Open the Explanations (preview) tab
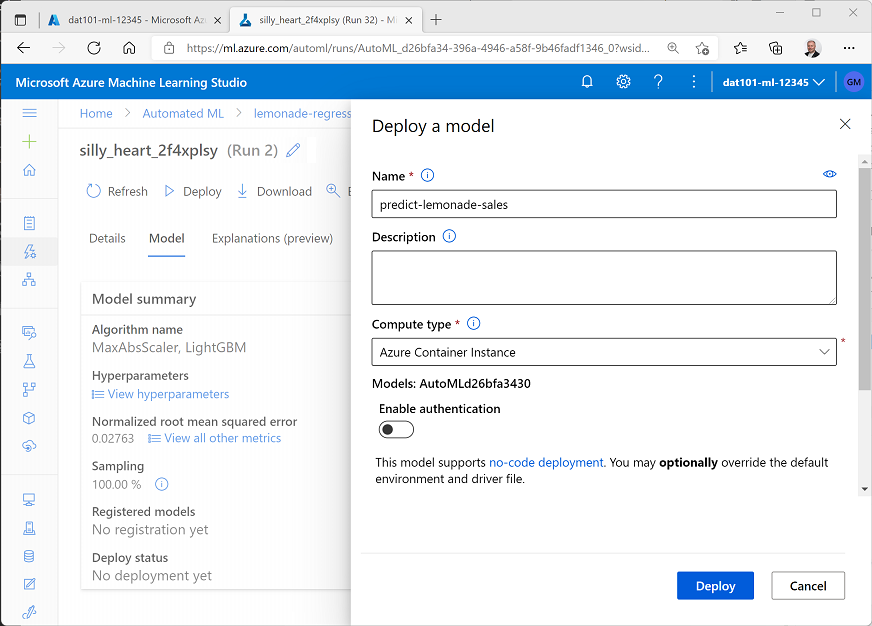Image resolution: width=872 pixels, height=626 pixels. [x=272, y=238]
